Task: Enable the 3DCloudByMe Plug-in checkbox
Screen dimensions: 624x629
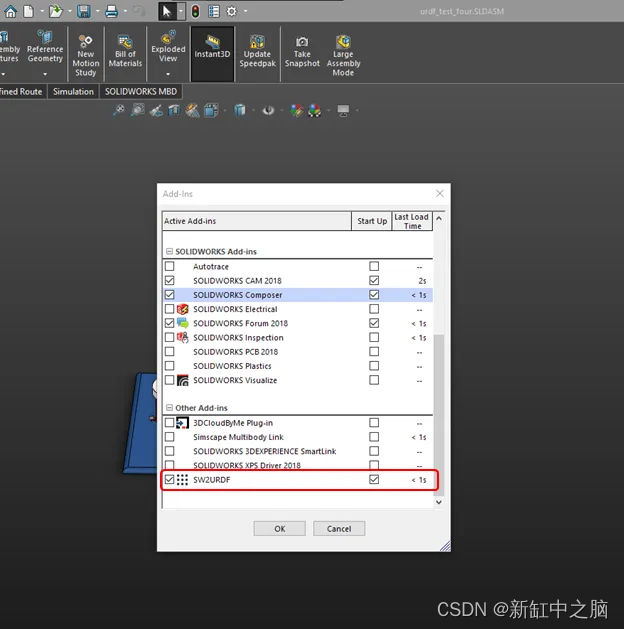Action: tap(170, 422)
